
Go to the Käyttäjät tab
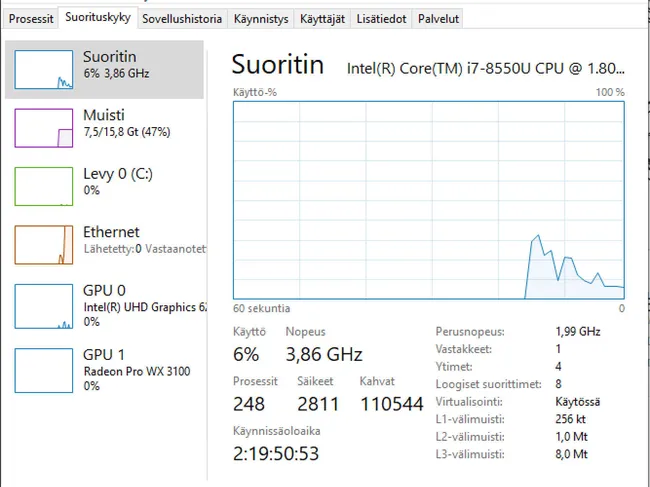coord(323,19)
